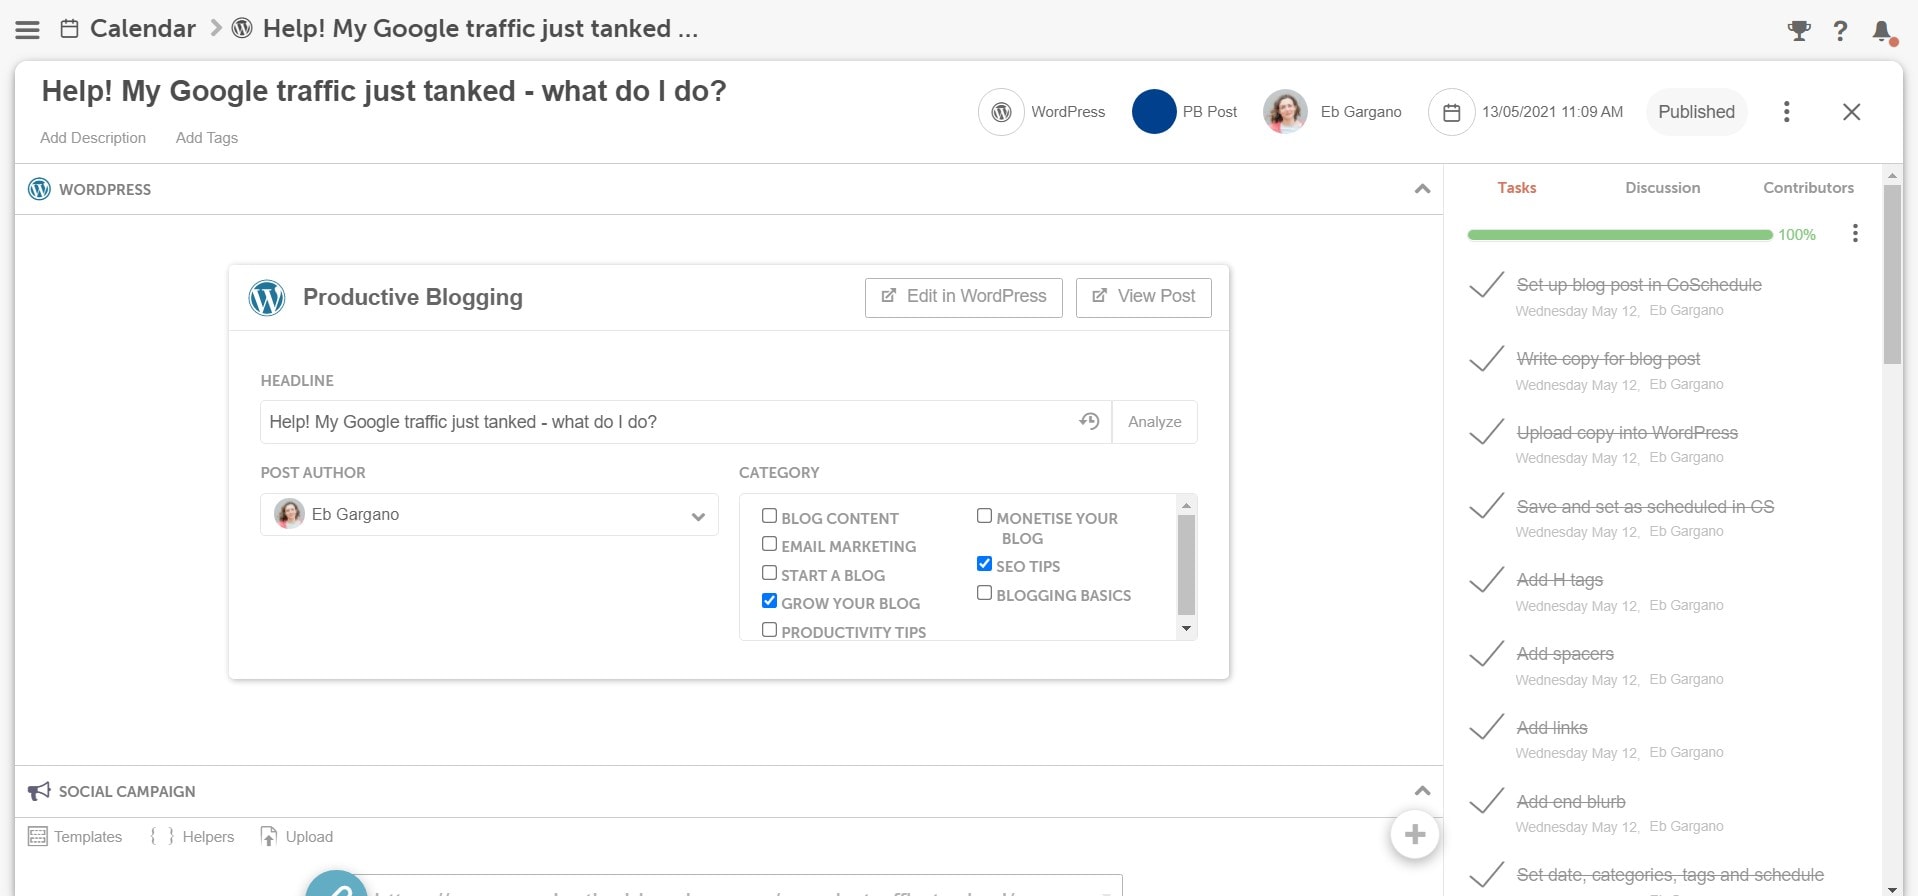Uncheck 'Set date, categories, tags and schedule' task
This screenshot has width=1918, height=896.
point(1486,875)
